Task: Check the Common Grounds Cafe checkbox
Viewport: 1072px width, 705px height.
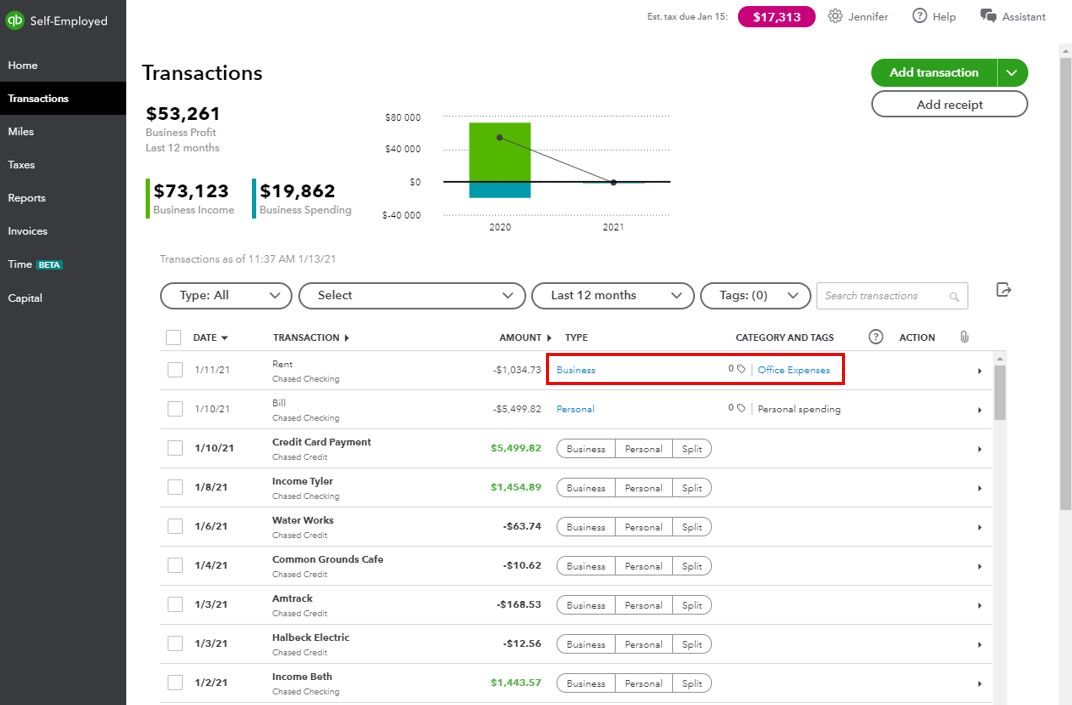Action: [175, 565]
